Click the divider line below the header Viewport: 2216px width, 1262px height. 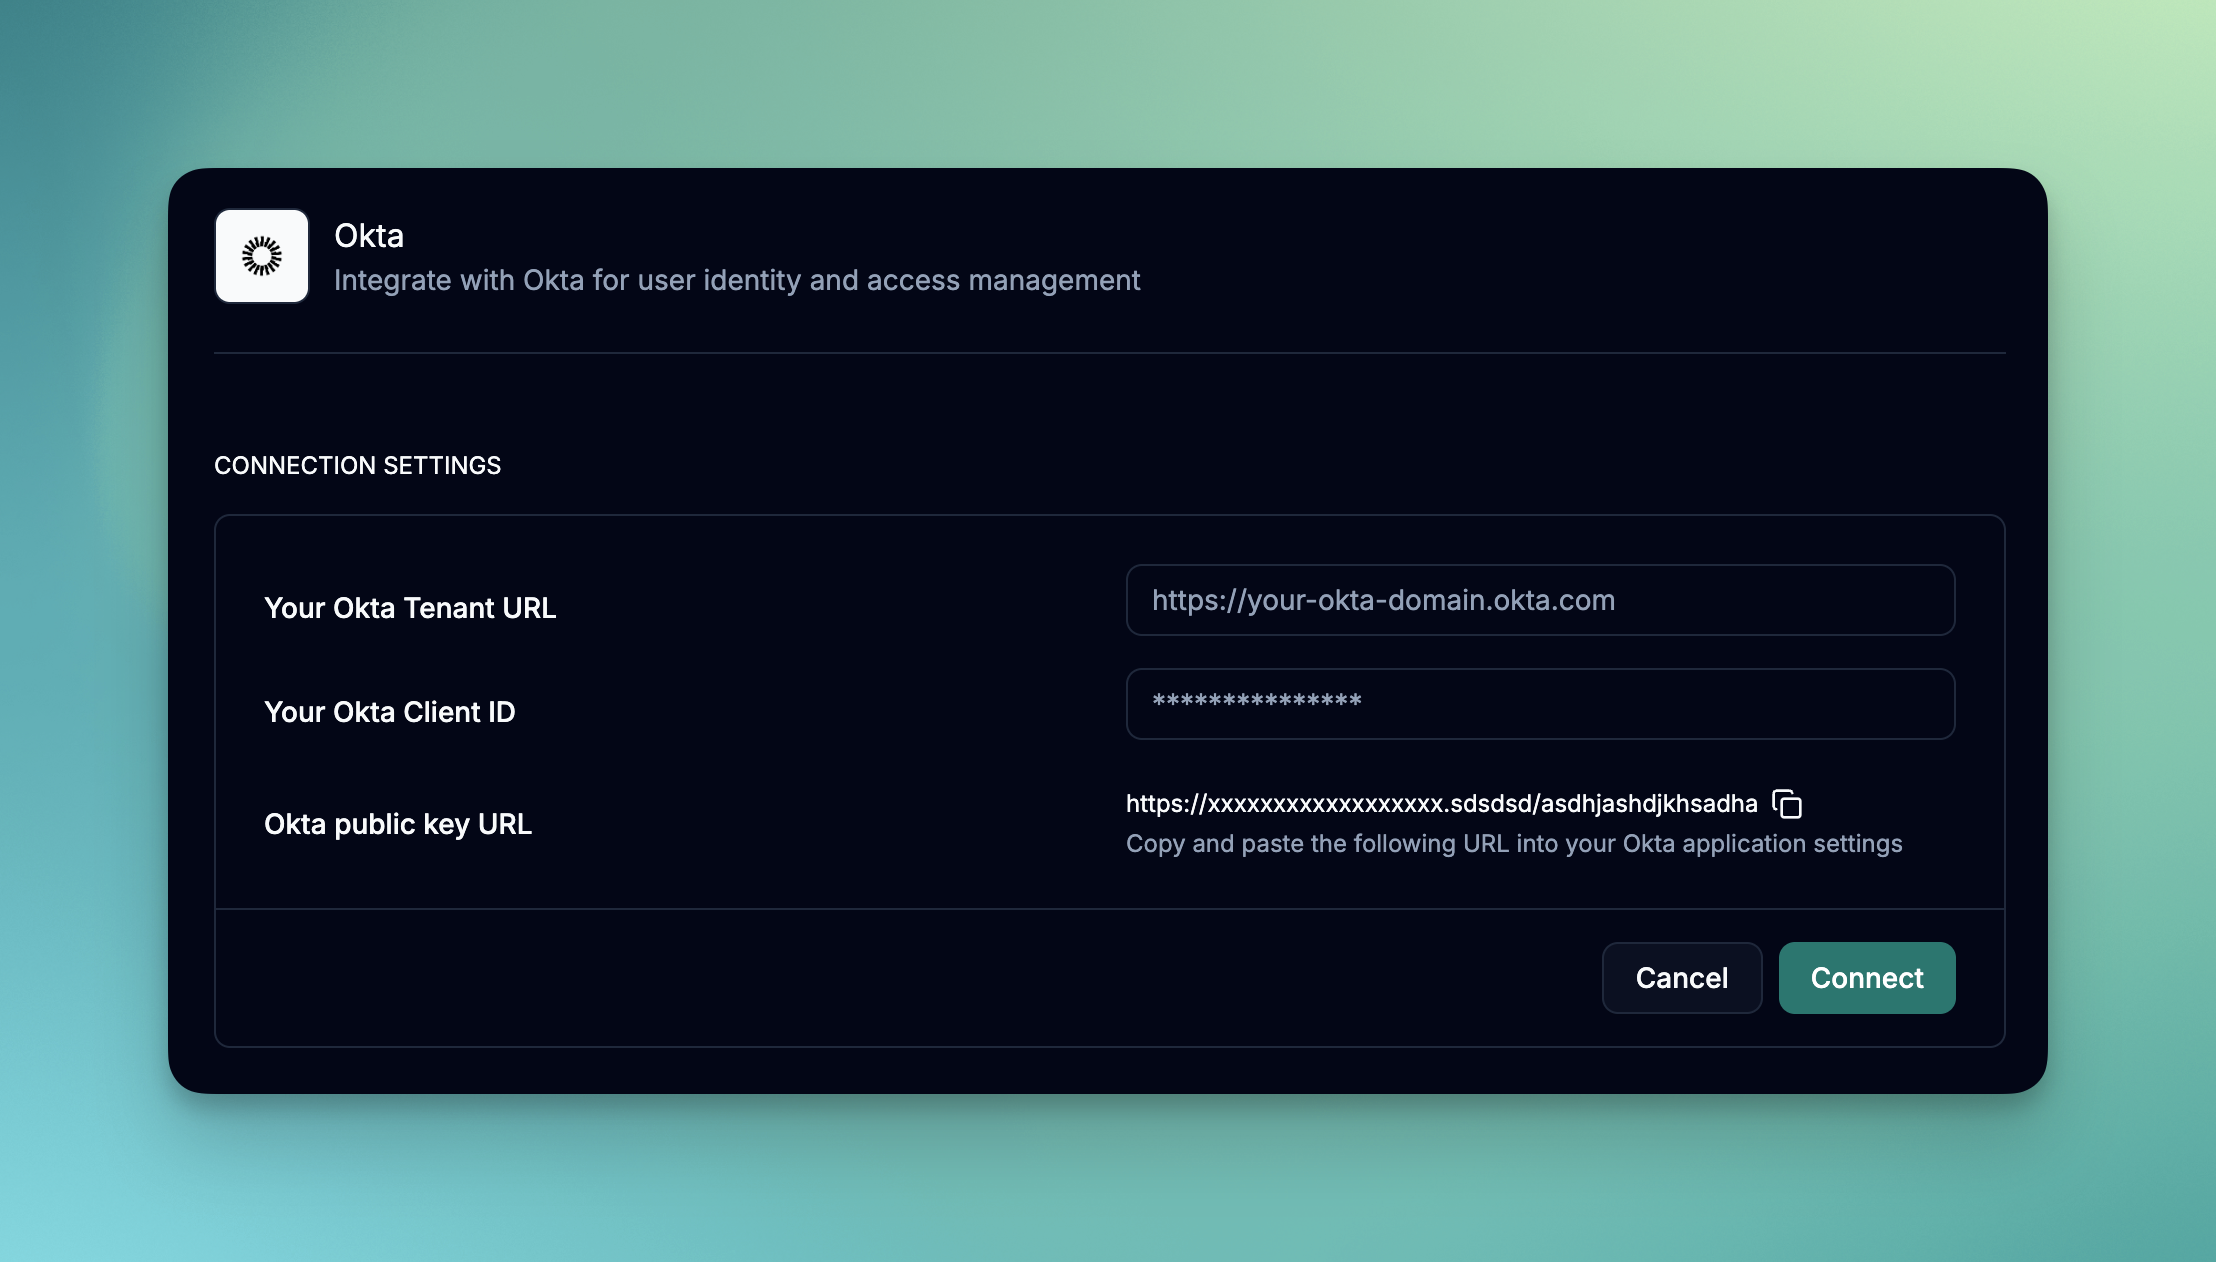1108,353
